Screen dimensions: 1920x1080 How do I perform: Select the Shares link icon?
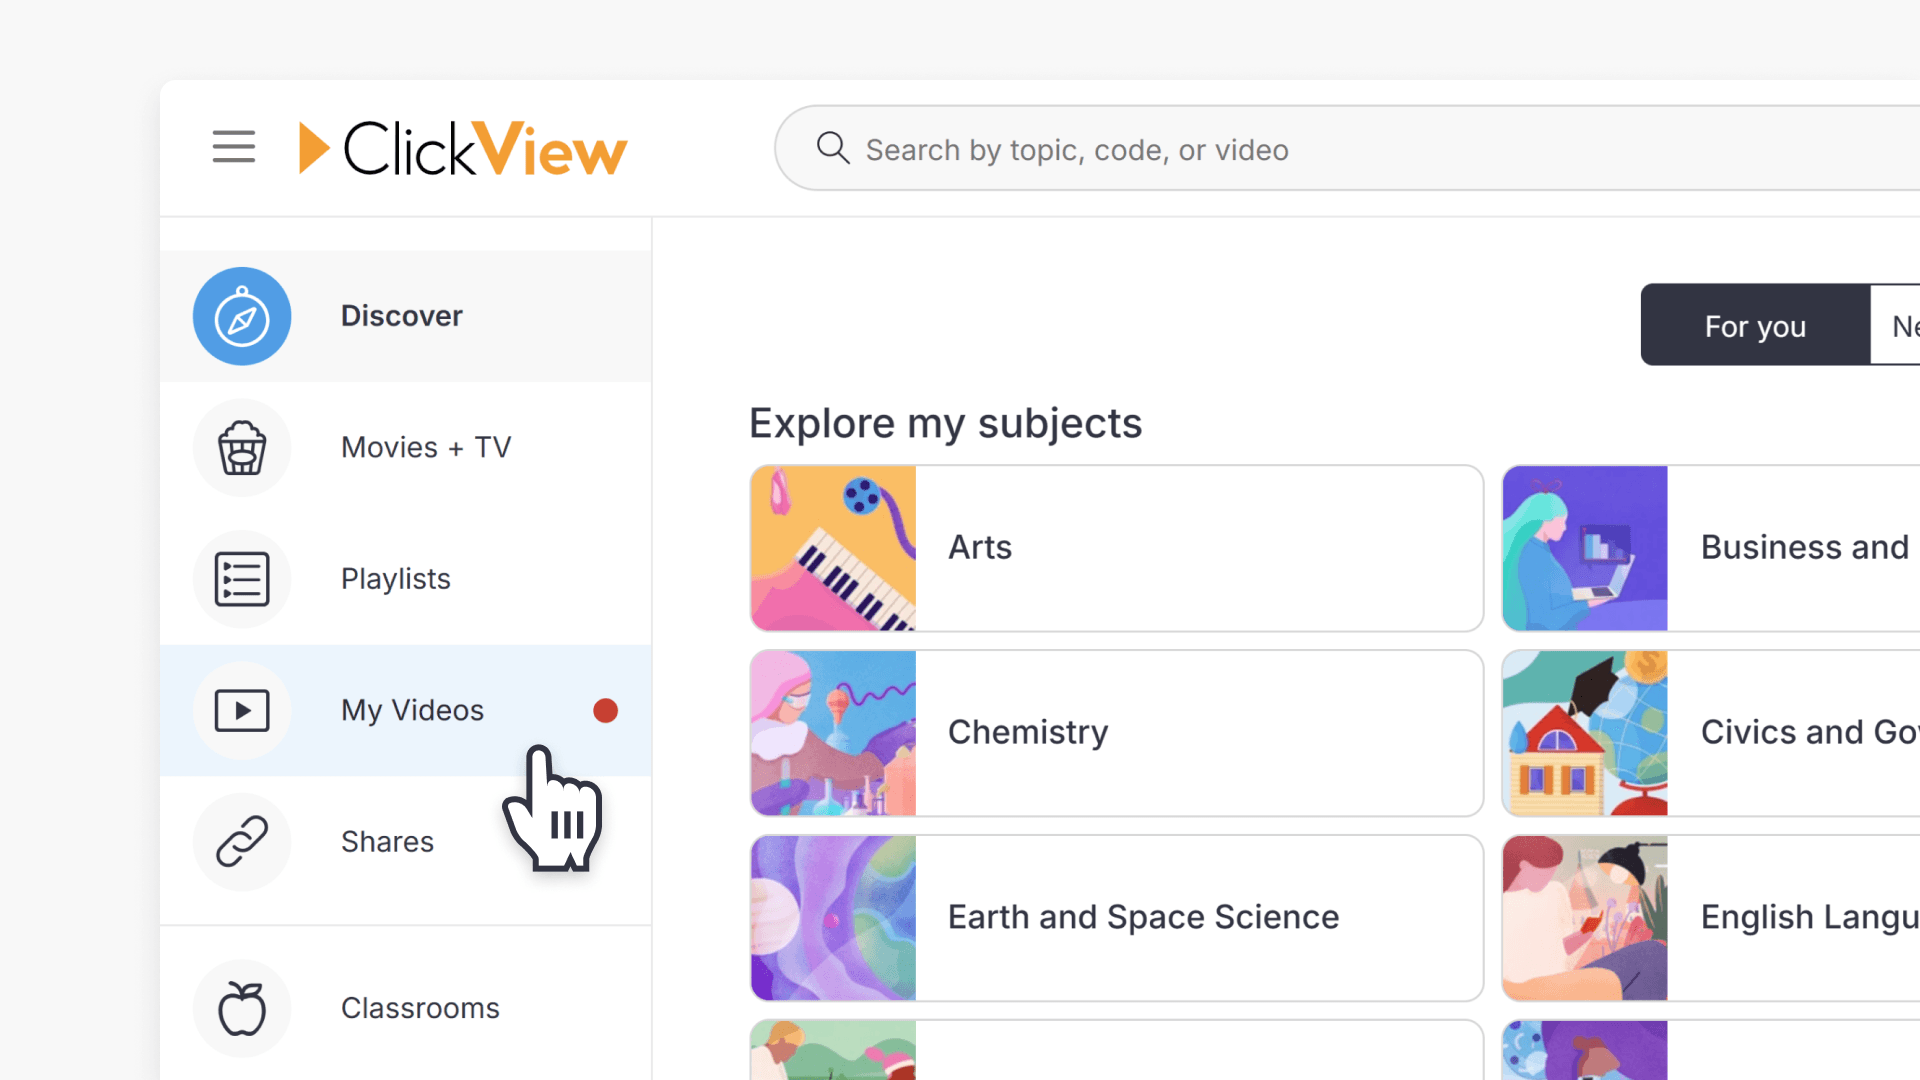click(x=242, y=842)
